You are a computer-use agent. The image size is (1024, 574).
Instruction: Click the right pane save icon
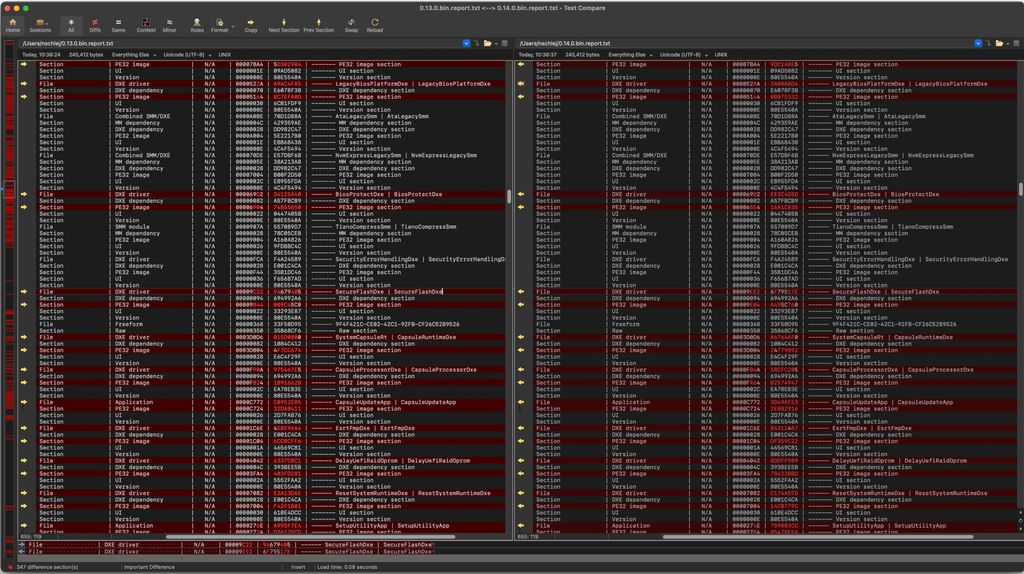[x=1016, y=43]
